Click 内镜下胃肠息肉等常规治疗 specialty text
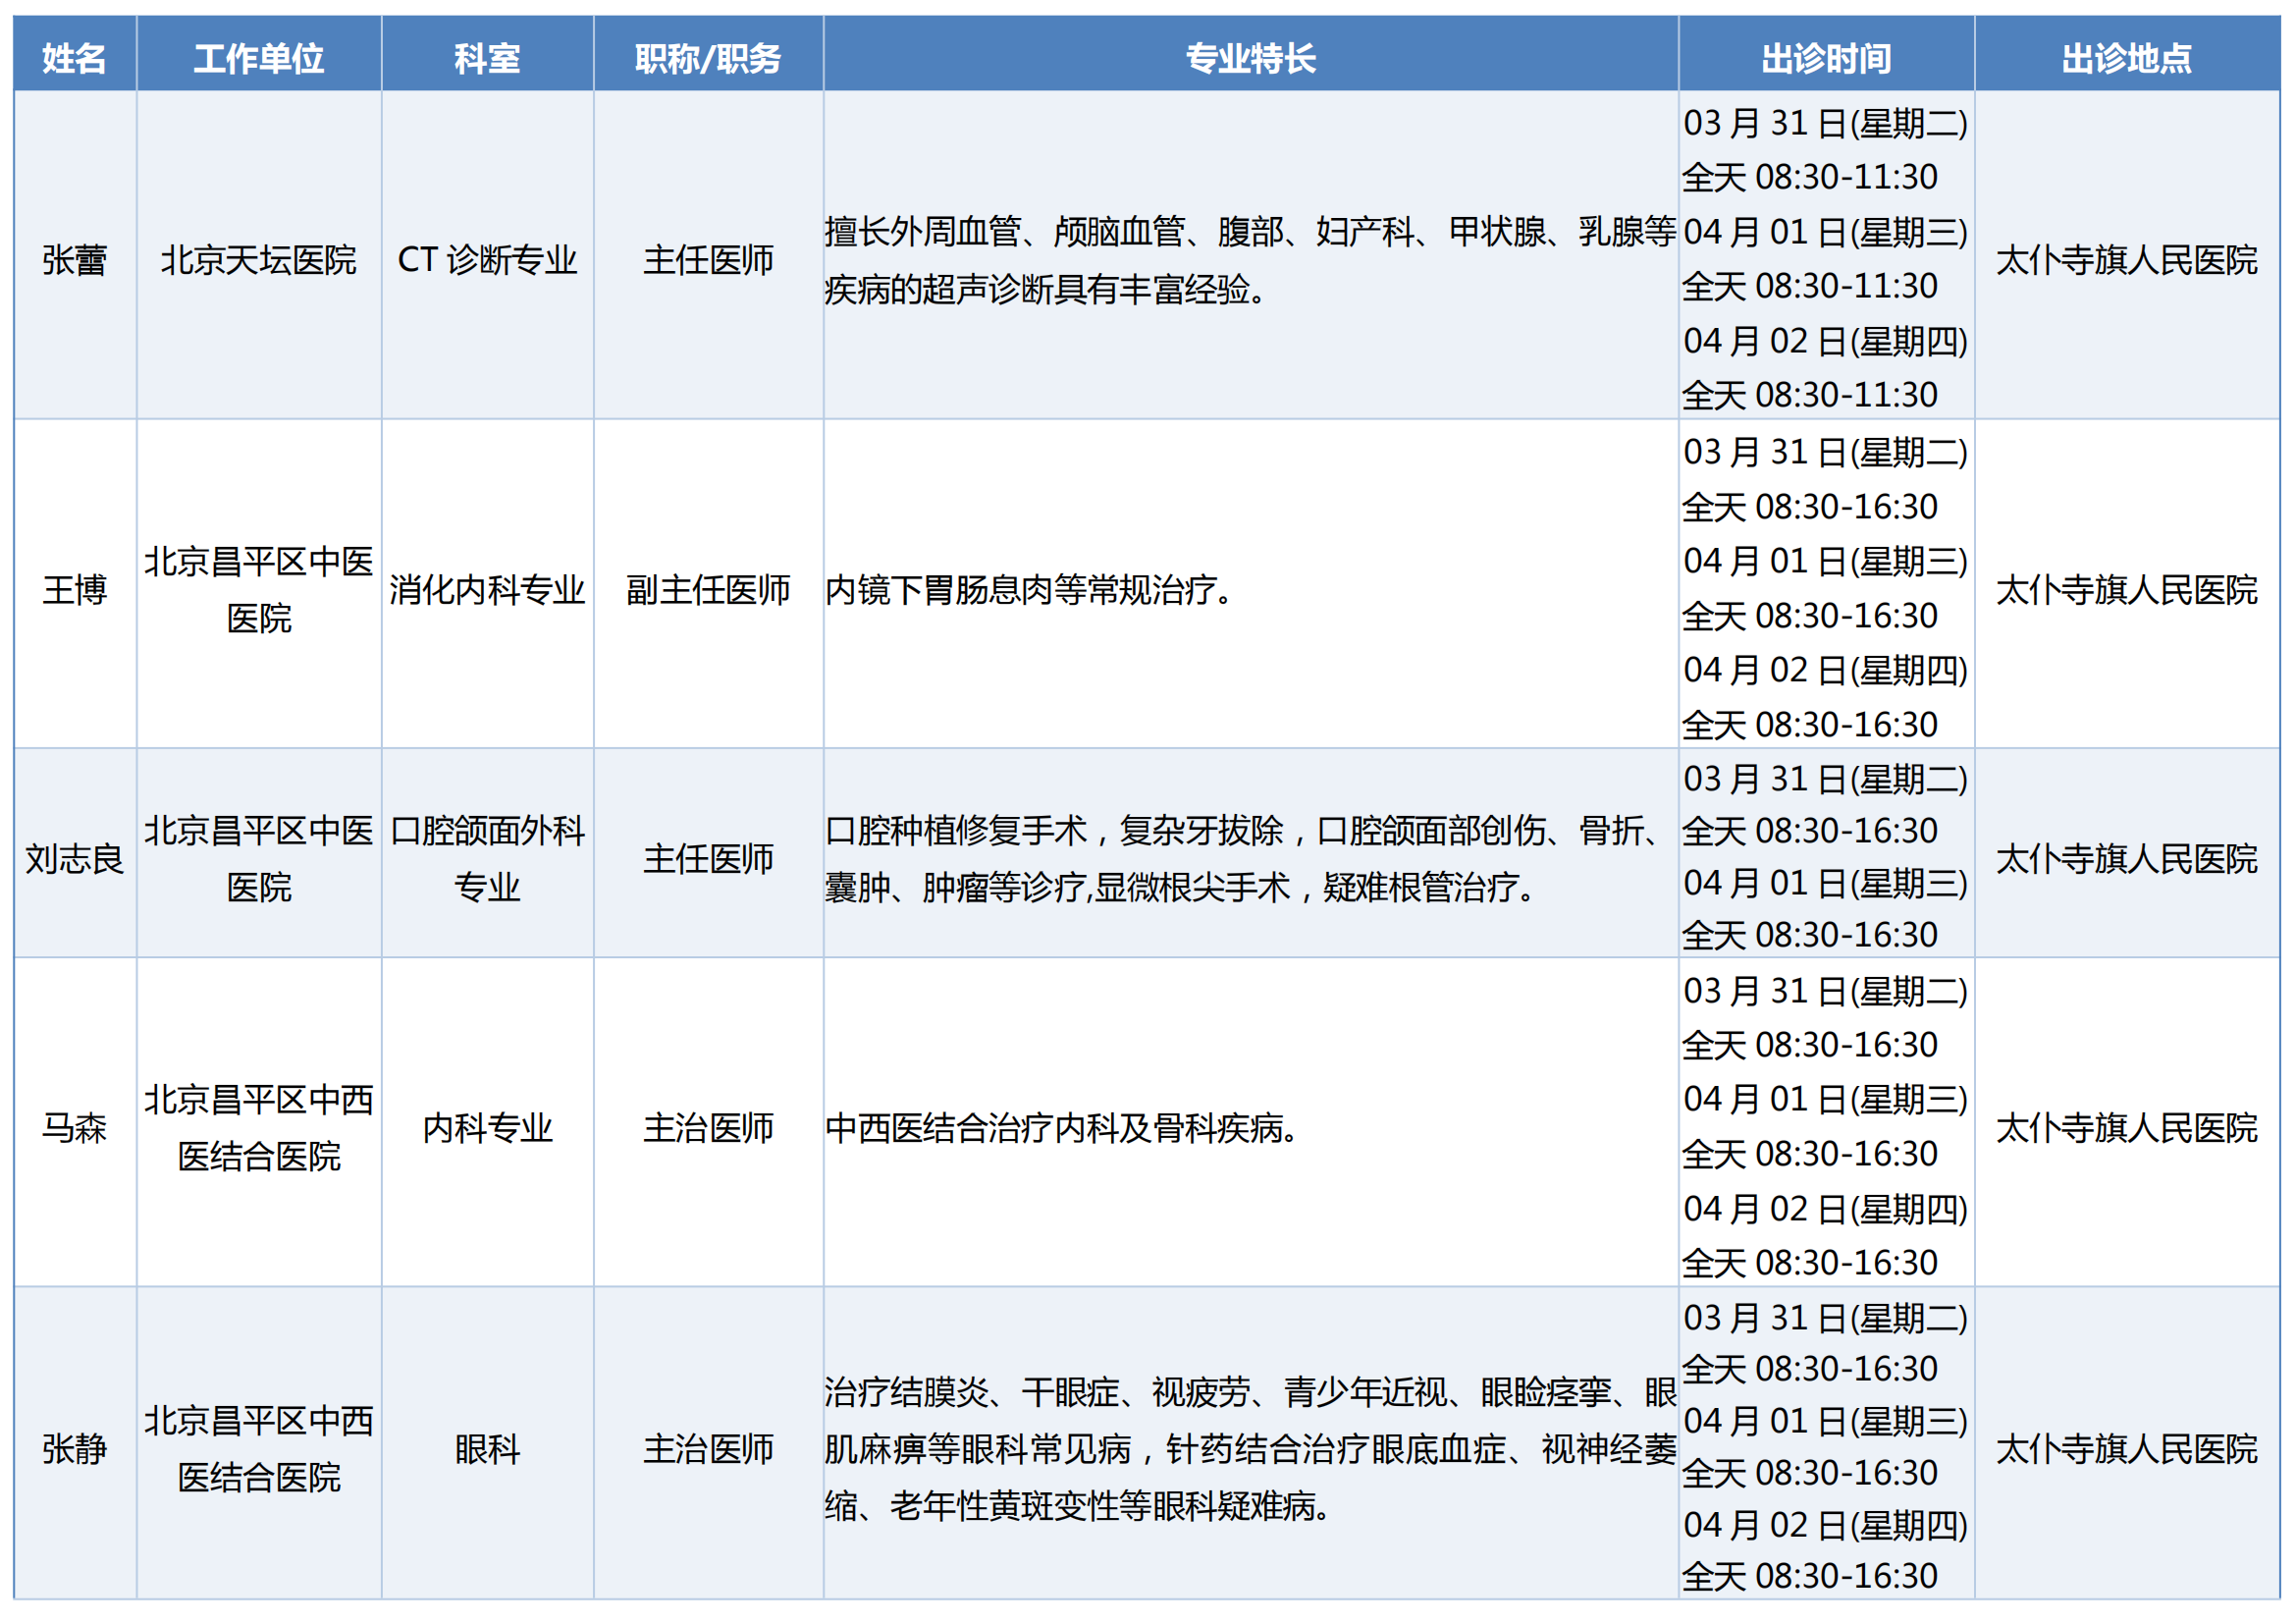 pyautogui.click(x=1028, y=589)
